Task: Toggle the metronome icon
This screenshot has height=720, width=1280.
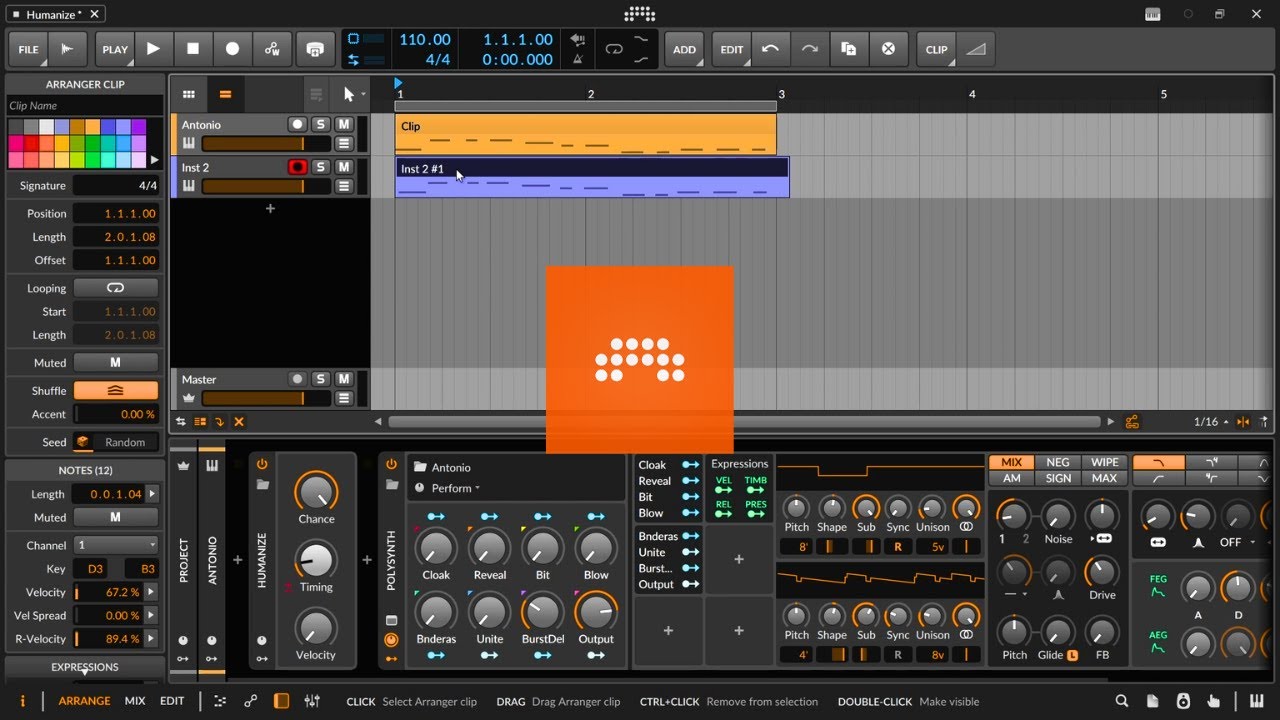Action: click(577, 59)
